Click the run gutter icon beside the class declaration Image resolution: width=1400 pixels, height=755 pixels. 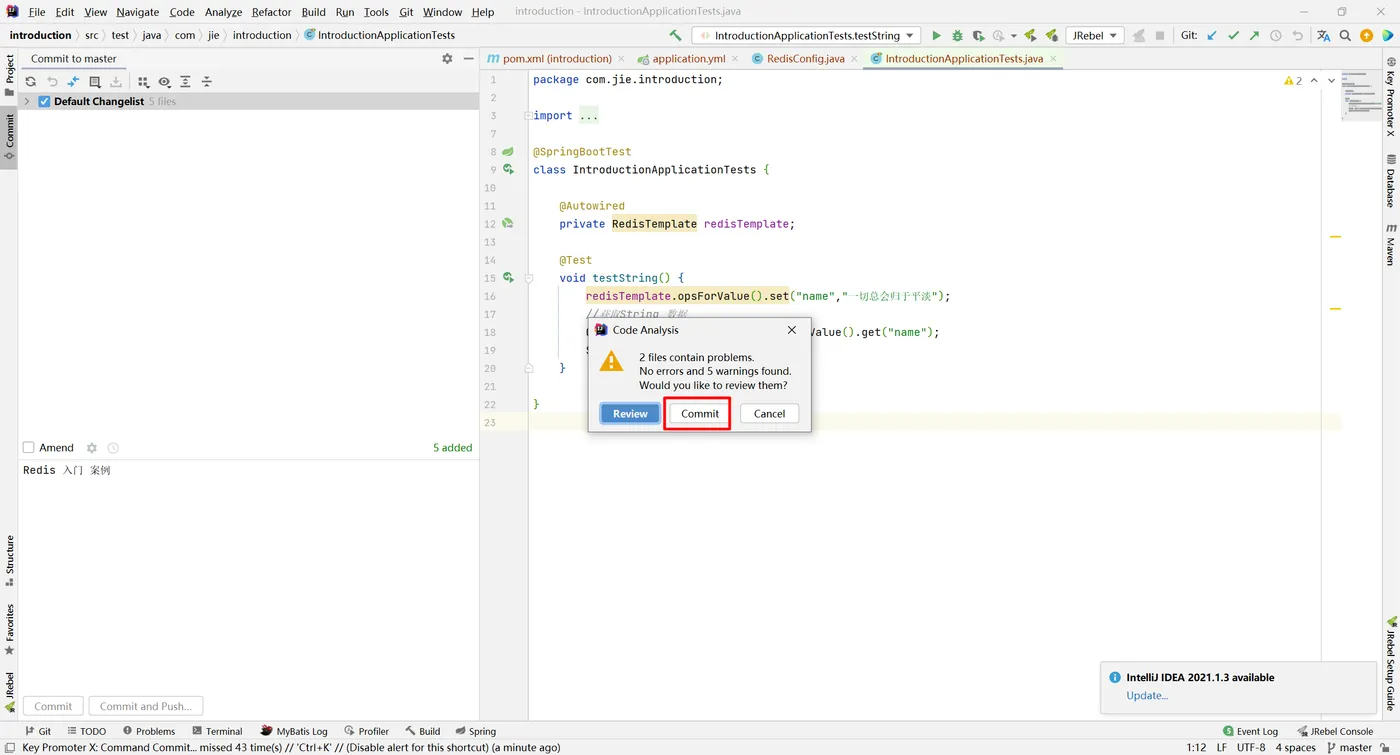(x=508, y=170)
